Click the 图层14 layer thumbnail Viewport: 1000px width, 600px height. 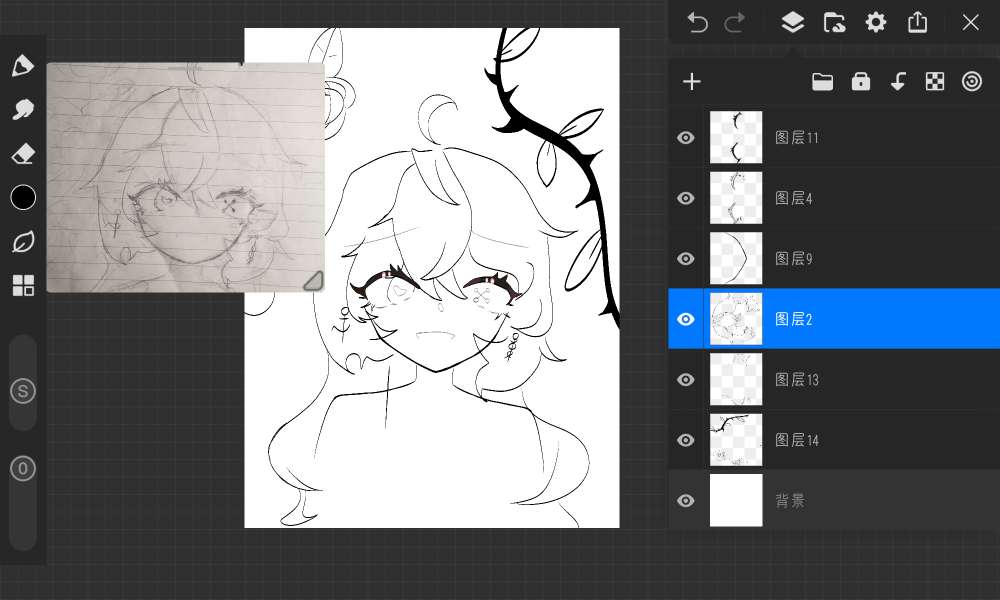(736, 440)
